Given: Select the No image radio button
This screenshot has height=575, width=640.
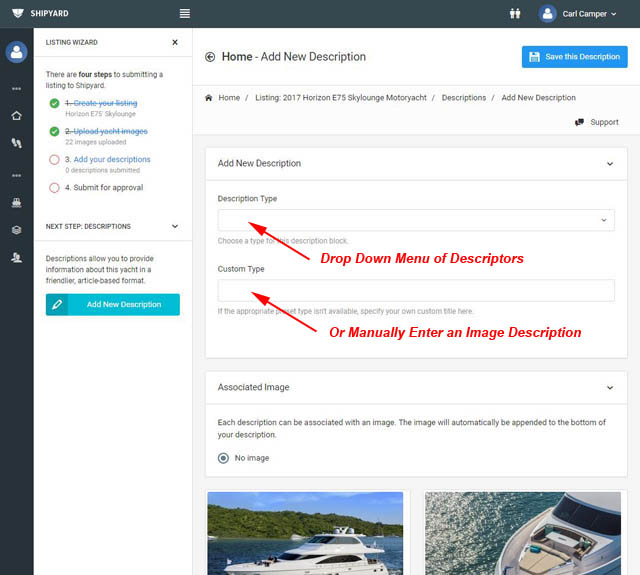Looking at the screenshot, I should click(x=224, y=458).
